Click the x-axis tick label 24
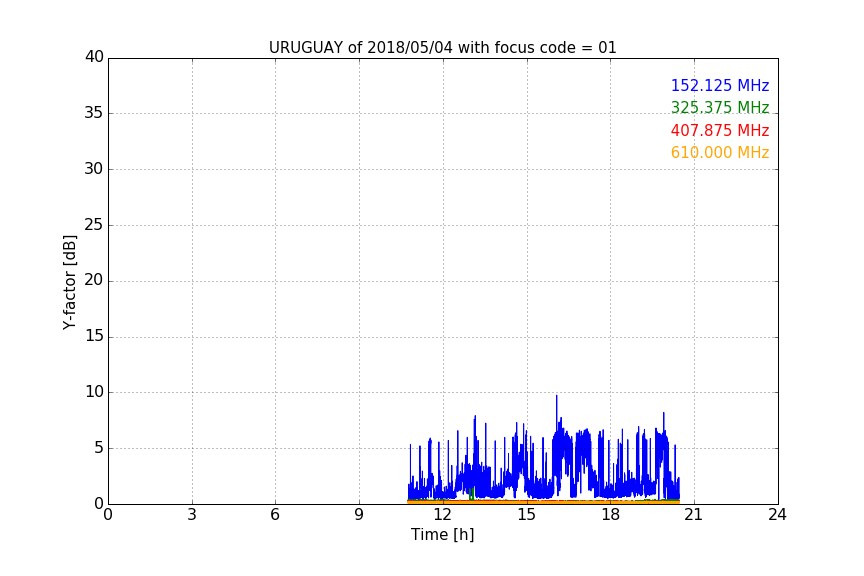864x576 pixels. (x=777, y=515)
